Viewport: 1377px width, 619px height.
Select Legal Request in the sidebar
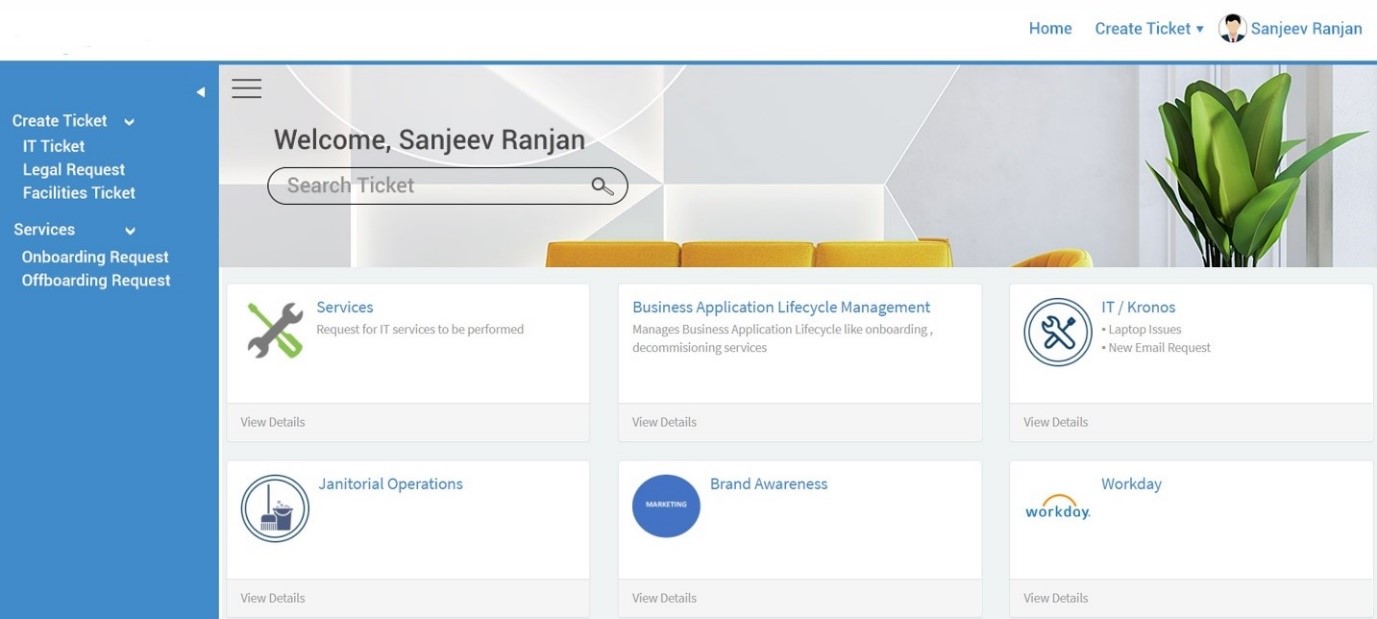pyautogui.click(x=75, y=168)
